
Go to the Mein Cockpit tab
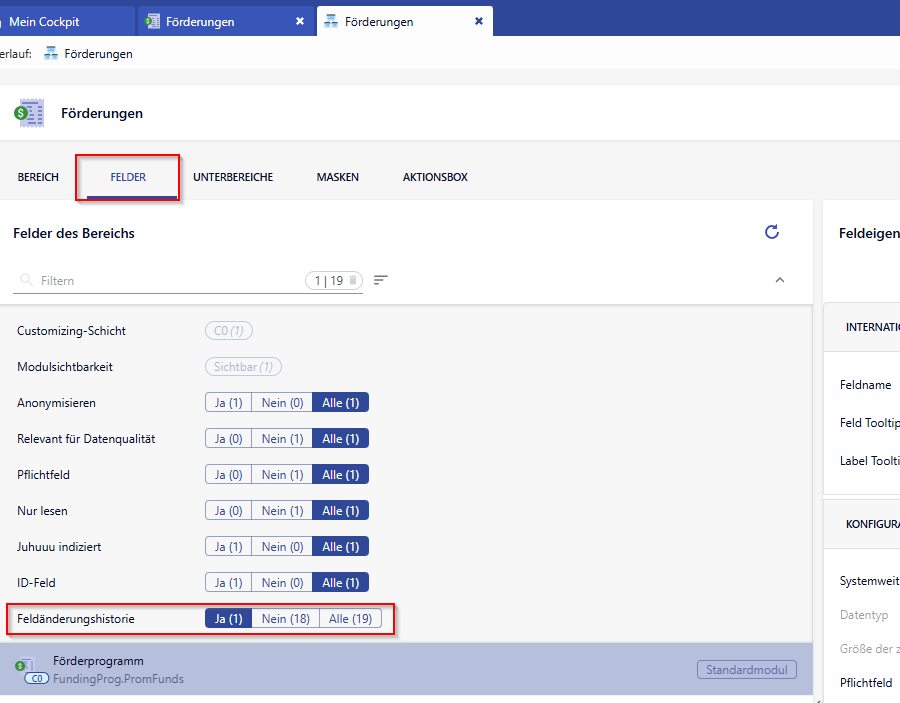[58, 21]
